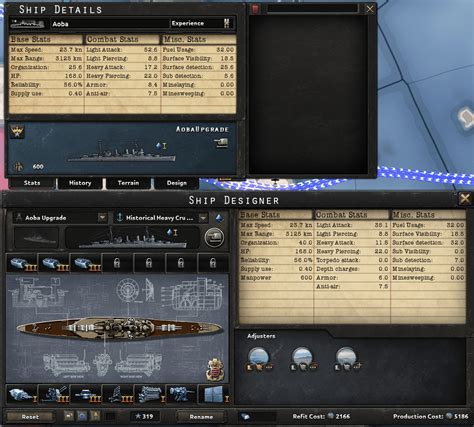Click the Aoba ship name field
474x427 pixels.
[110, 24]
